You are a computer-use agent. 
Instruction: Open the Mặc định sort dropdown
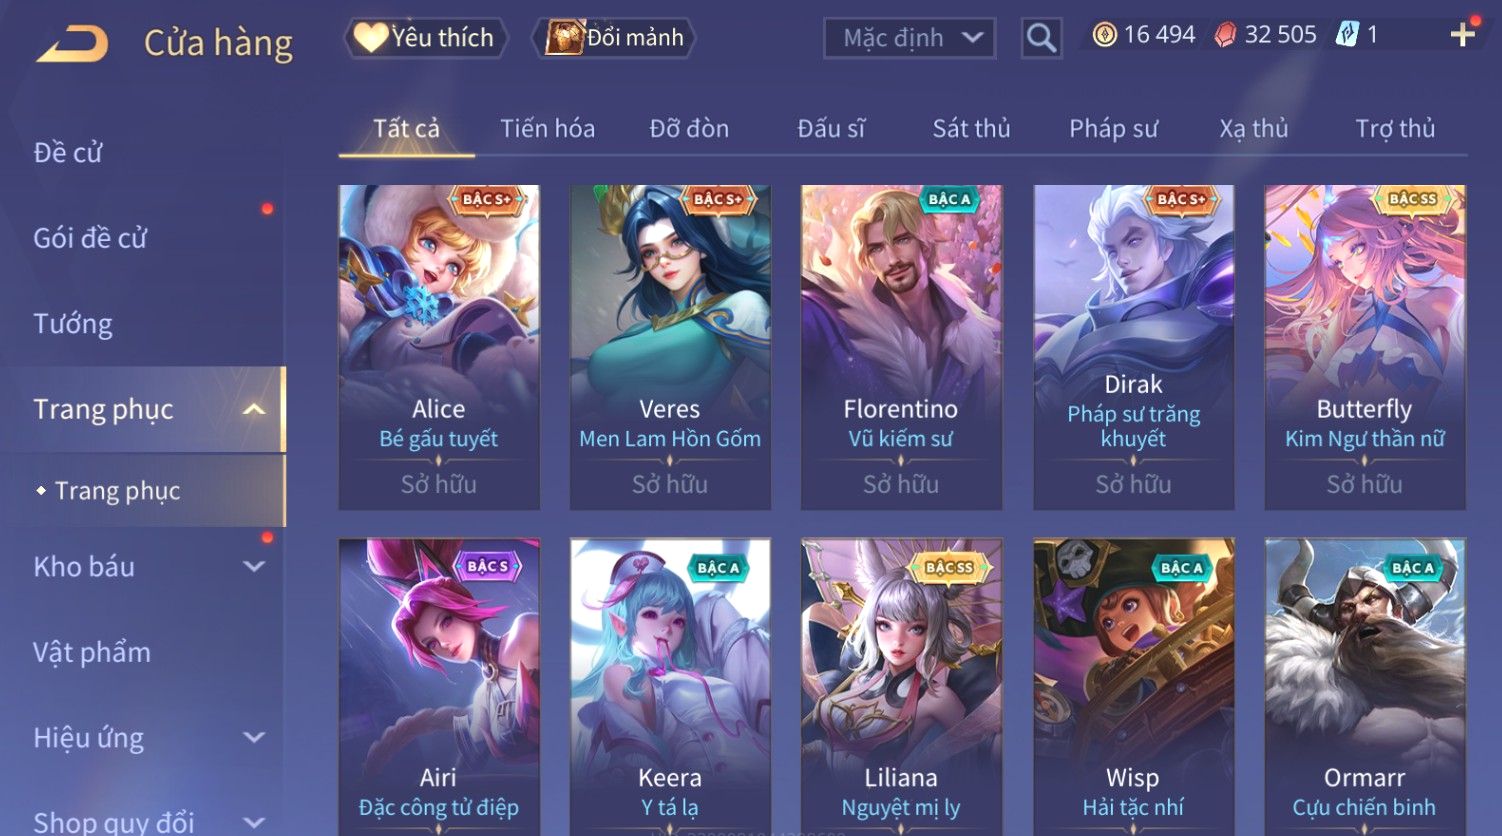click(x=910, y=39)
